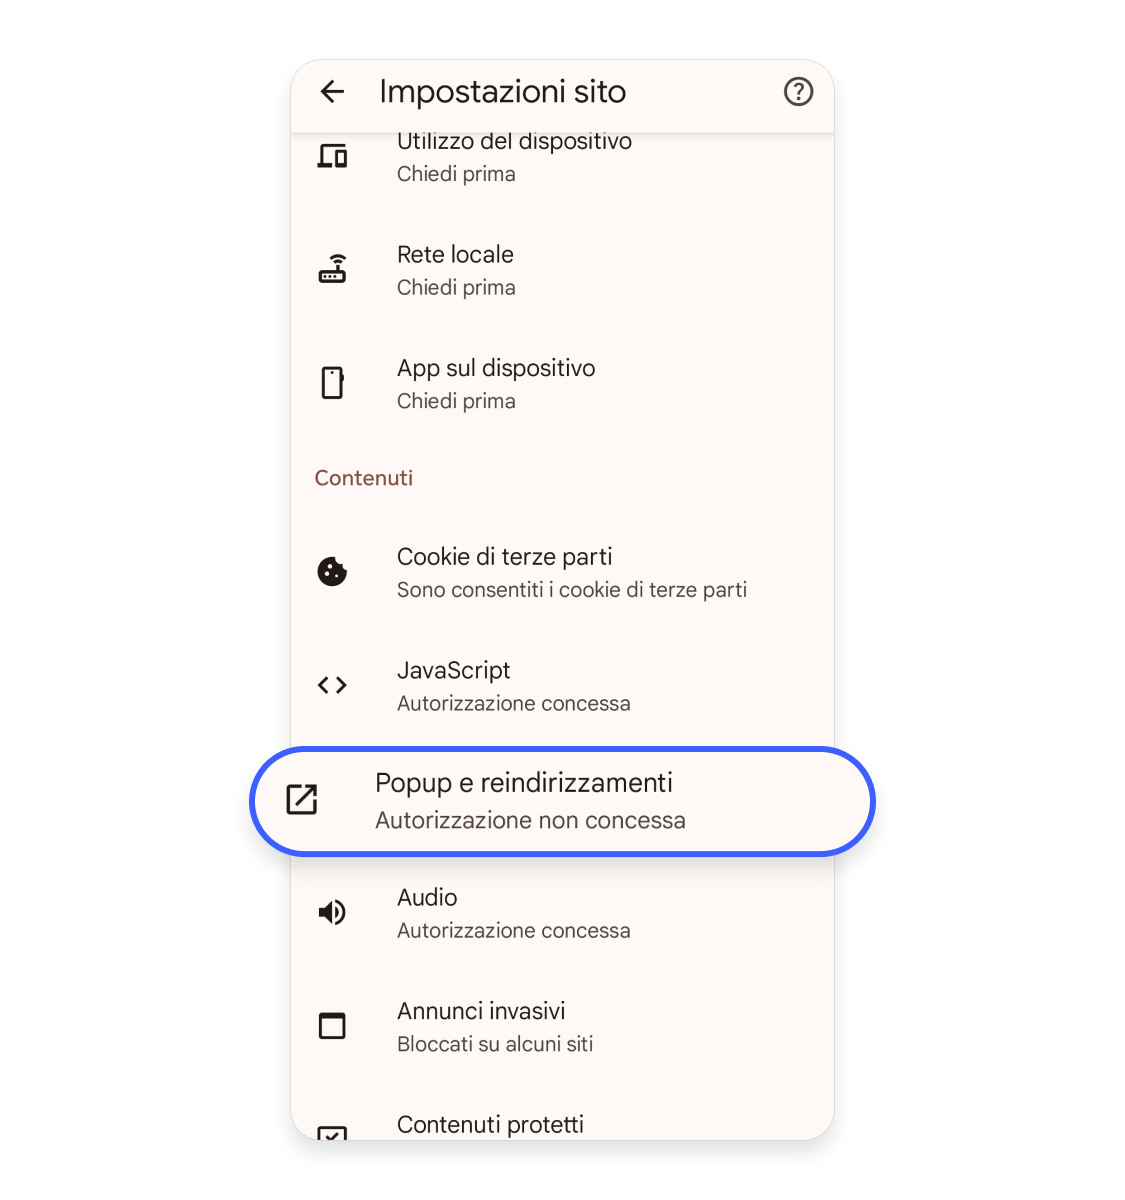Select the Contenuti protetti checkmark icon
The width and height of the screenshot is (1125, 1200).
pos(332,1134)
